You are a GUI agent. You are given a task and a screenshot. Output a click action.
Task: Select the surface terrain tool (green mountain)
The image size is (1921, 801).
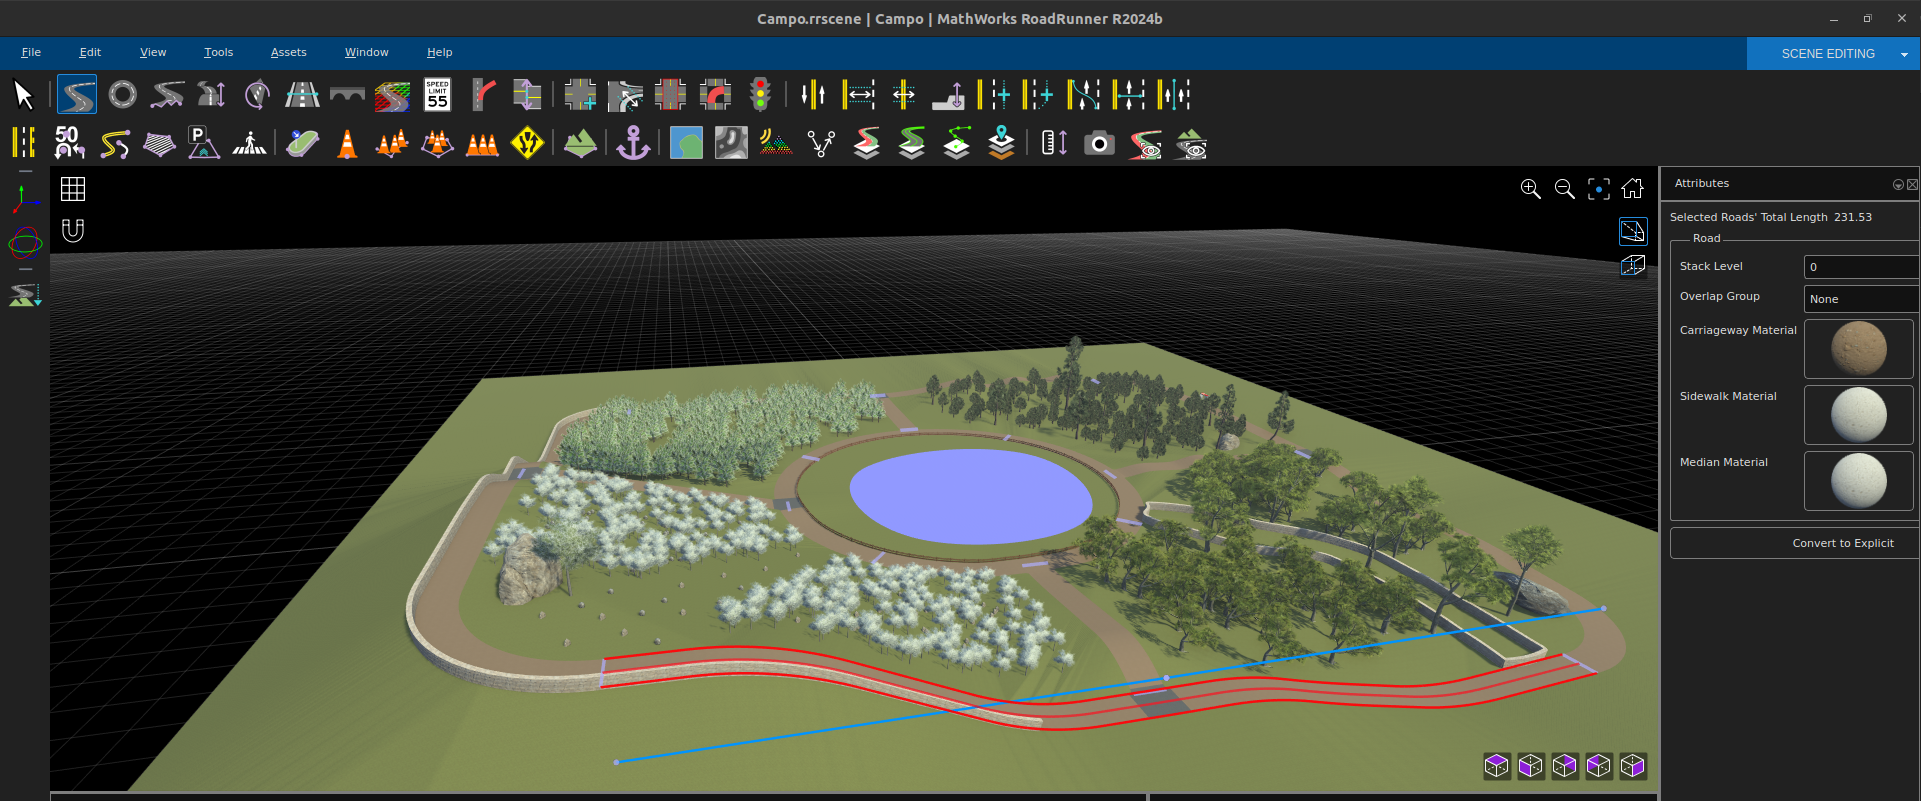click(x=580, y=143)
